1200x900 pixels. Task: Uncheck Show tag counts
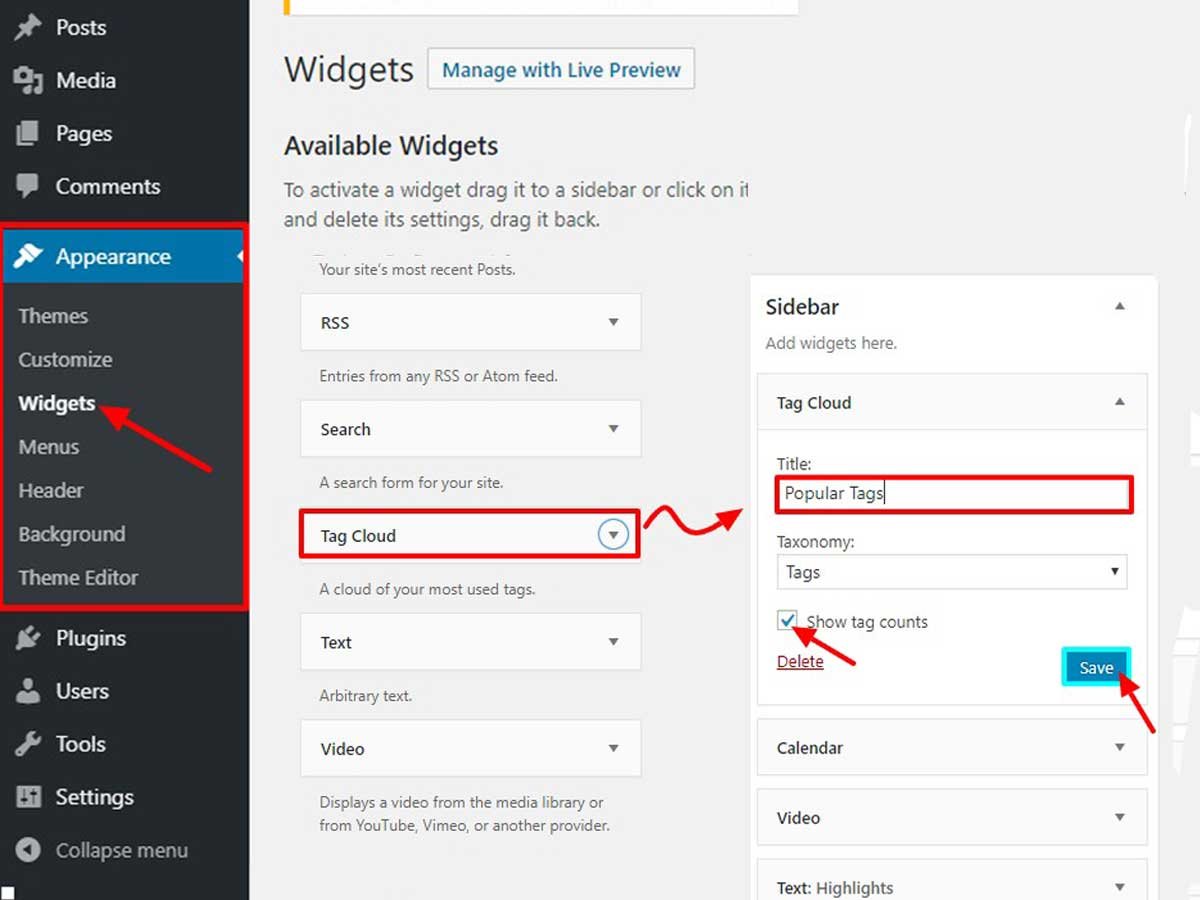pyautogui.click(x=787, y=620)
